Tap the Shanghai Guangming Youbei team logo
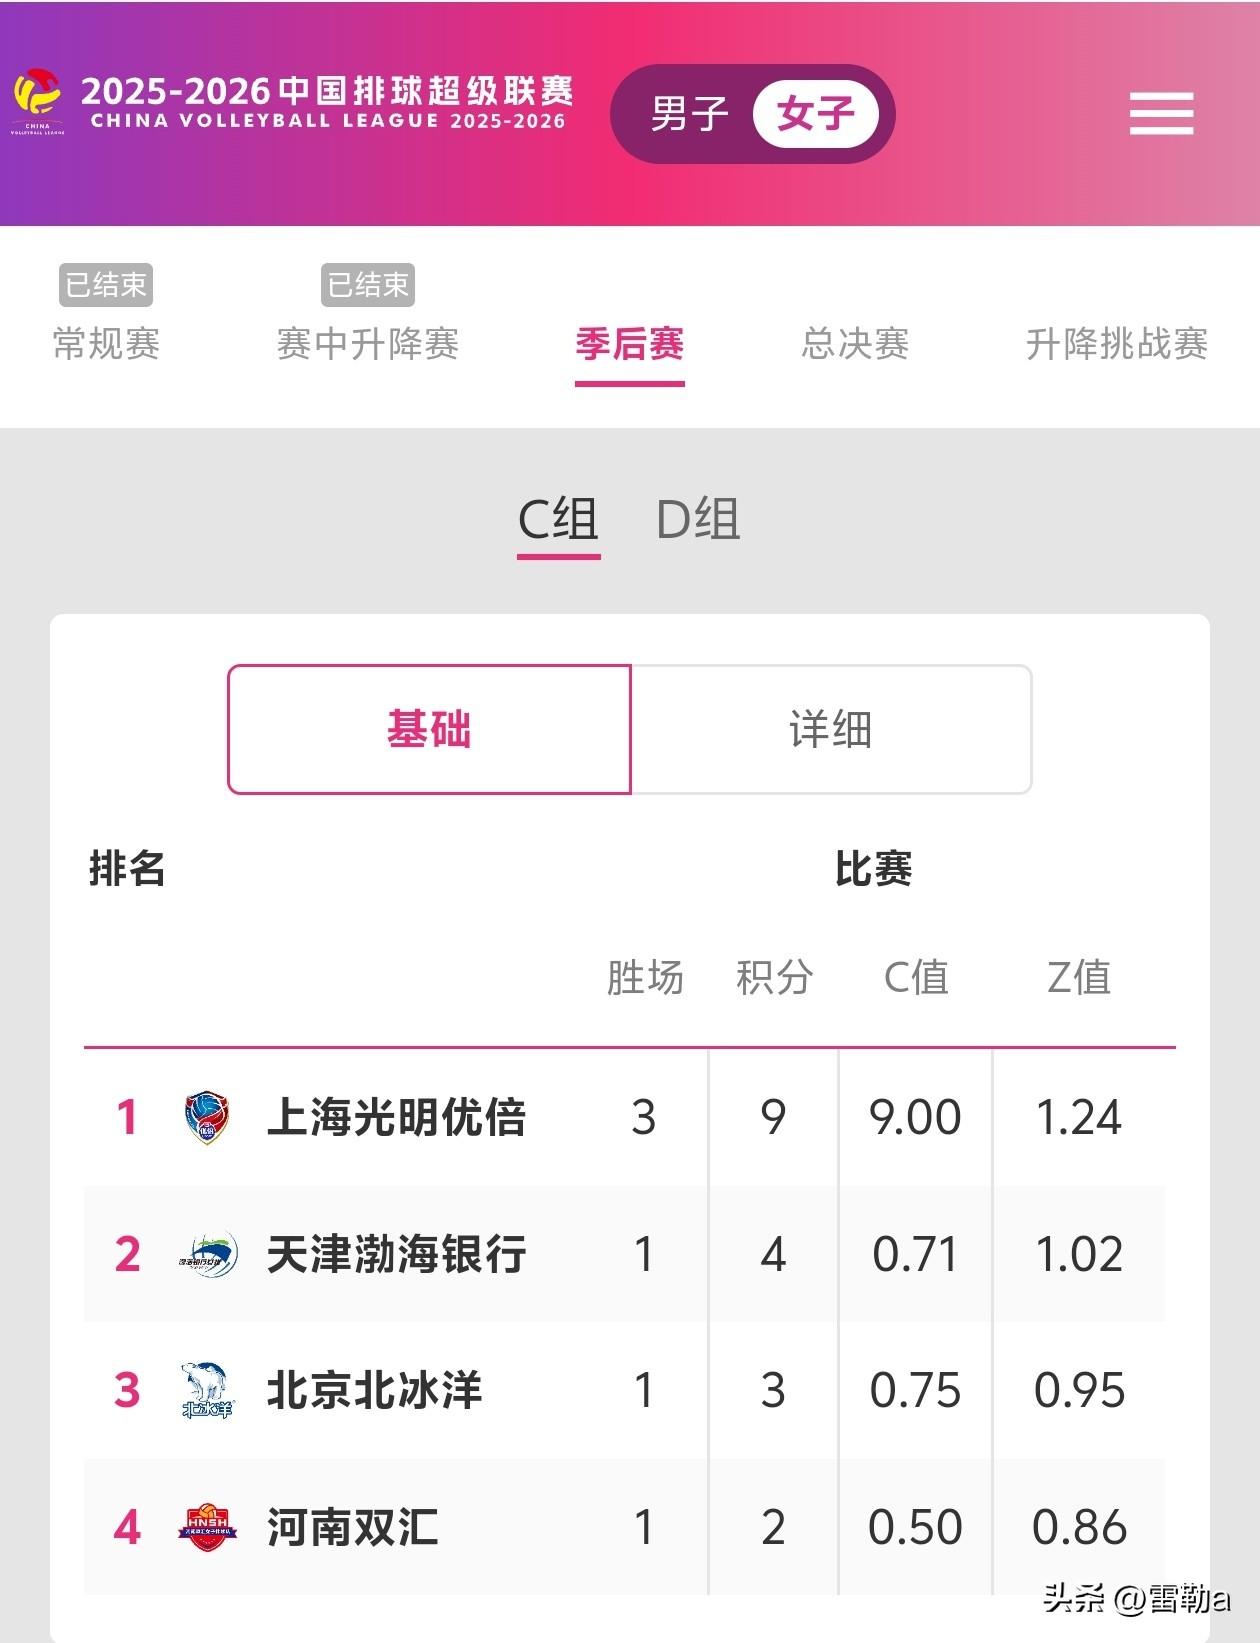The height and width of the screenshot is (1643, 1260). click(208, 1117)
